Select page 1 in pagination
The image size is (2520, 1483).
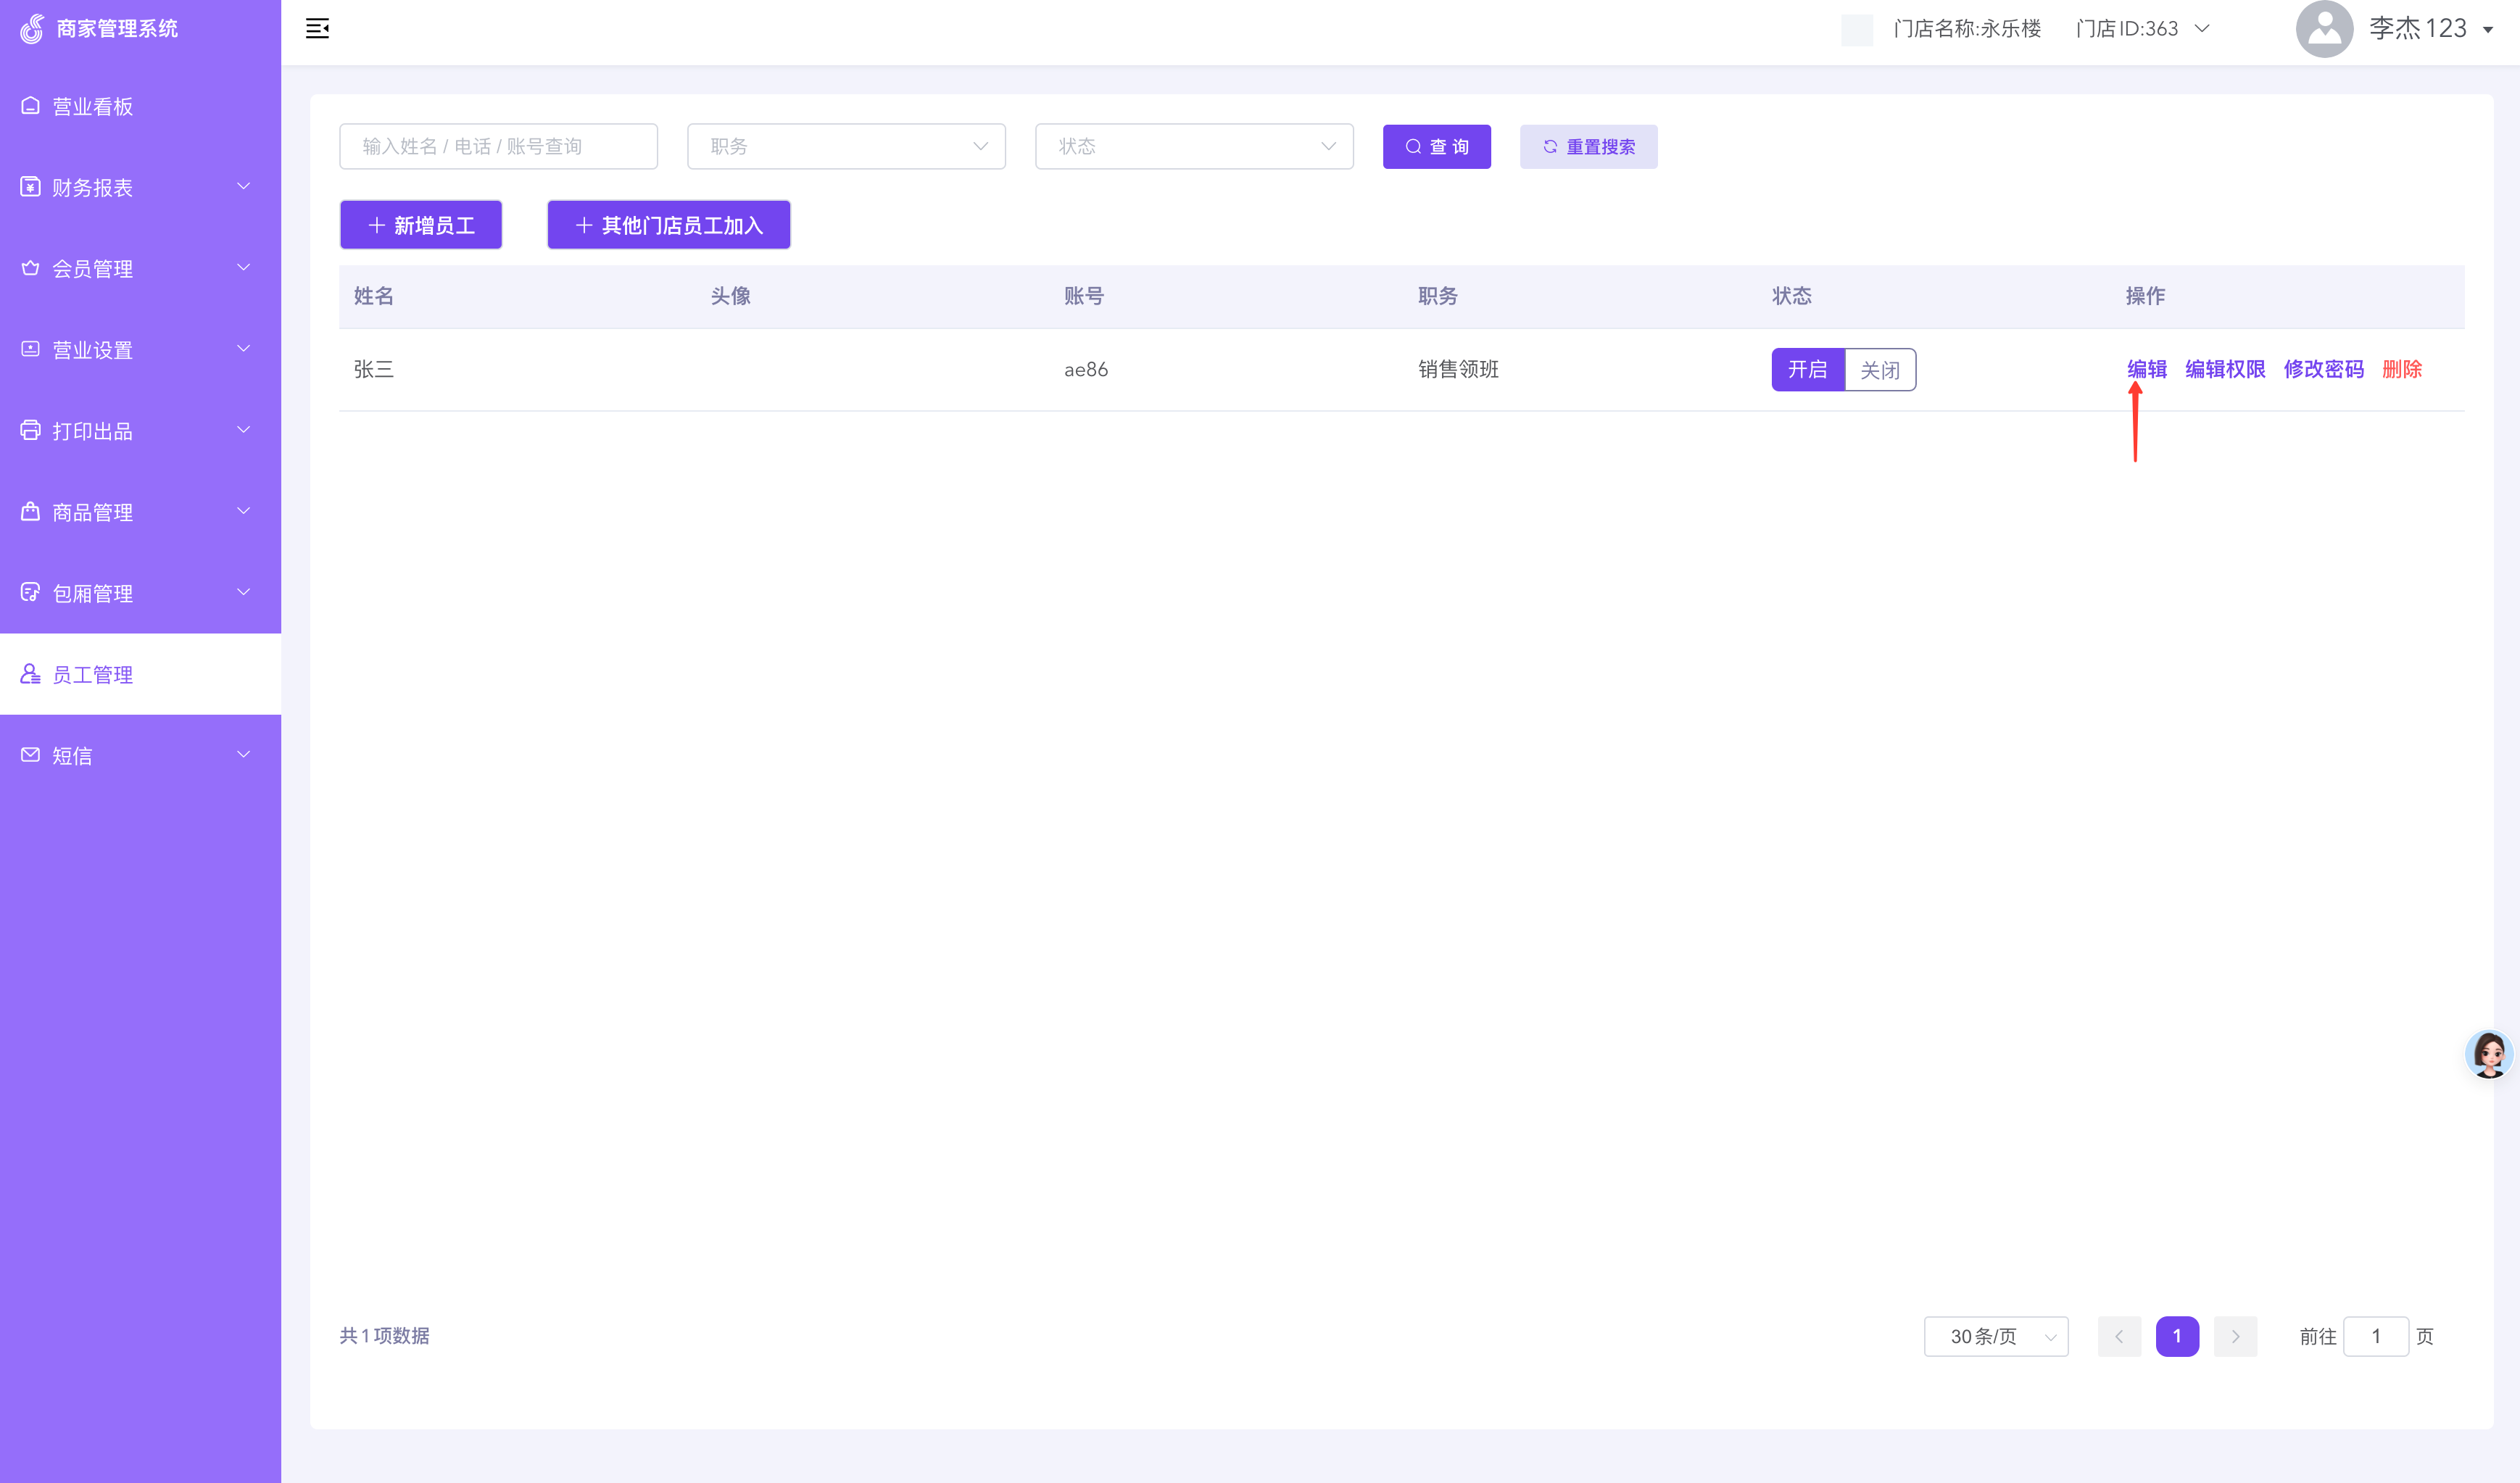tap(2177, 1336)
